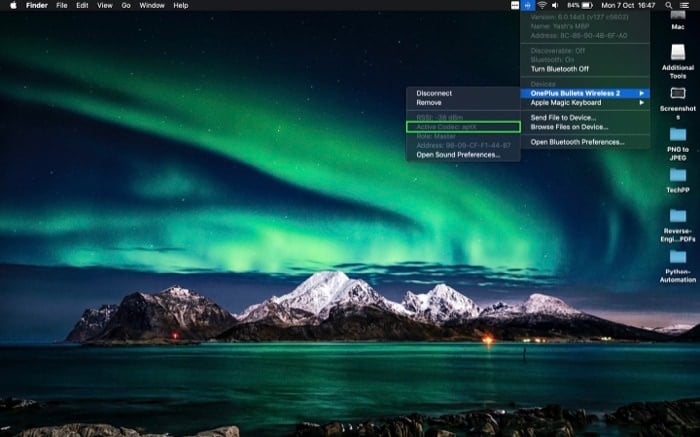Choose Send File to Device
Screen dimensions: 700x437
585,118
